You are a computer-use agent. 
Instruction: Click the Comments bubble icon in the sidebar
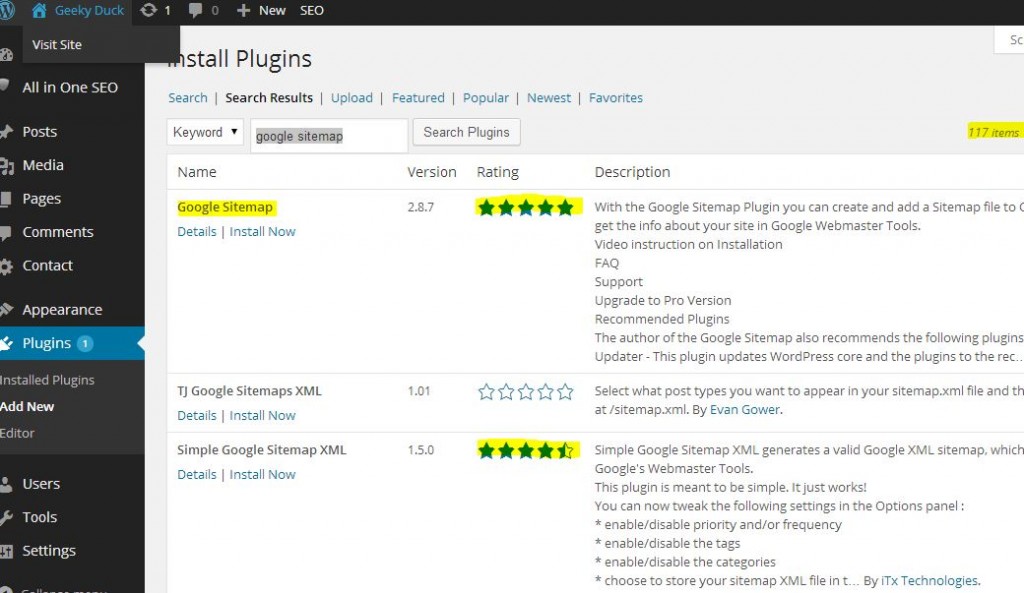coord(6,232)
